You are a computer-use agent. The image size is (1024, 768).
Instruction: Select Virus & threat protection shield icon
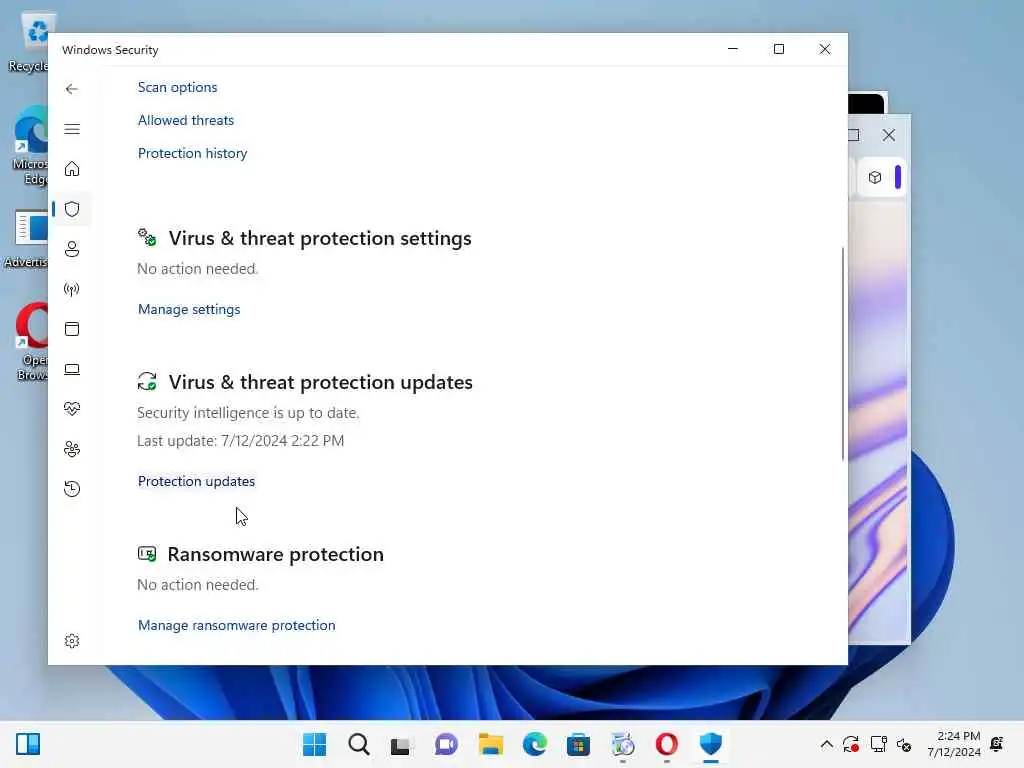click(x=72, y=209)
